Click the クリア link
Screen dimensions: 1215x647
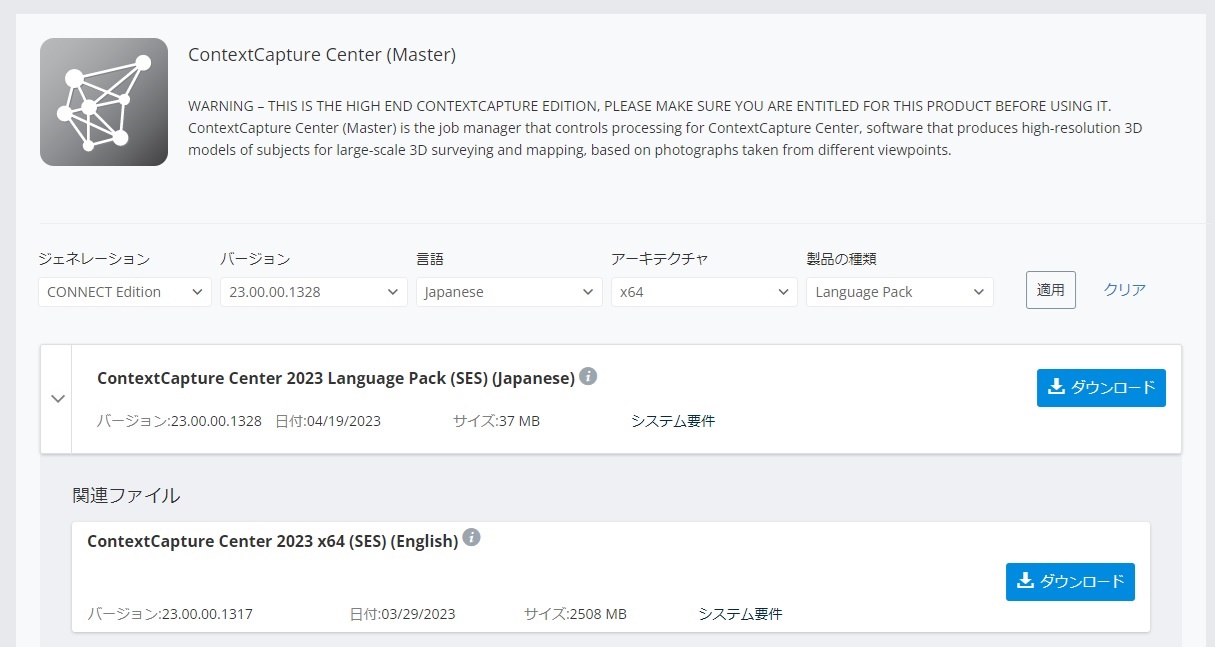1125,290
